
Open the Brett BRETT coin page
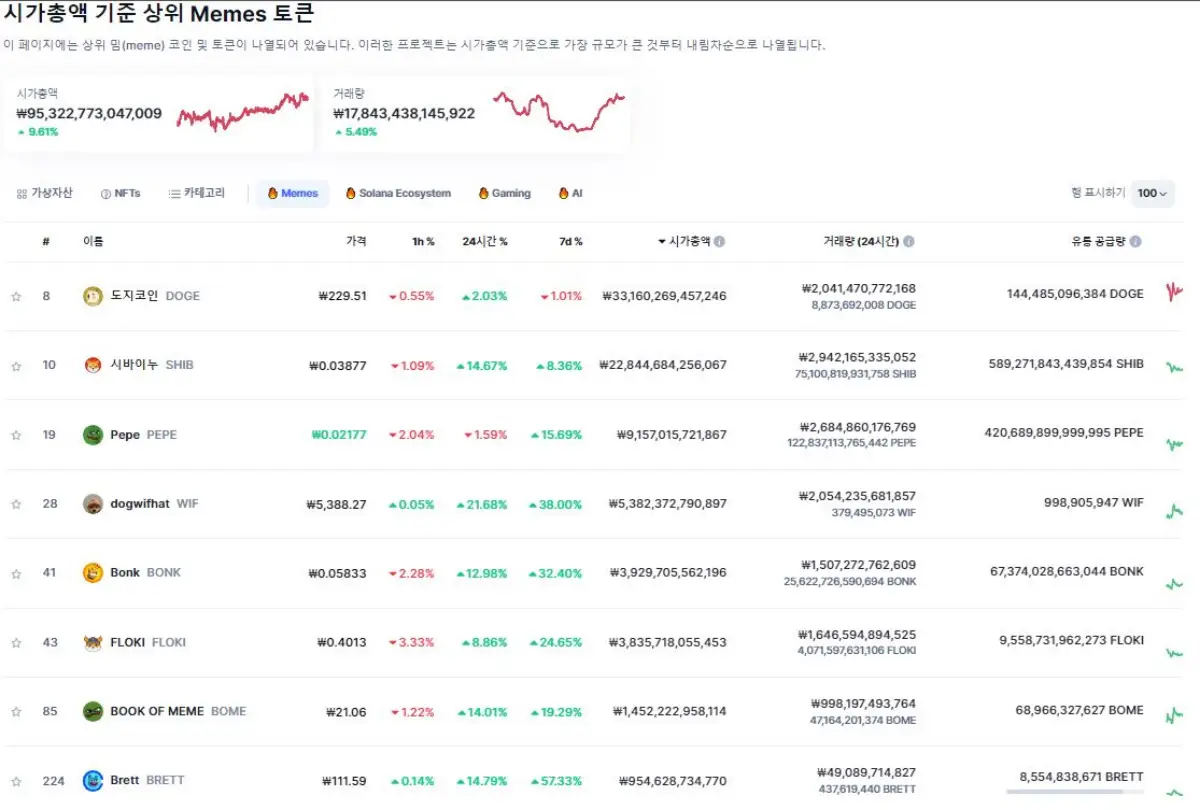click(x=147, y=781)
